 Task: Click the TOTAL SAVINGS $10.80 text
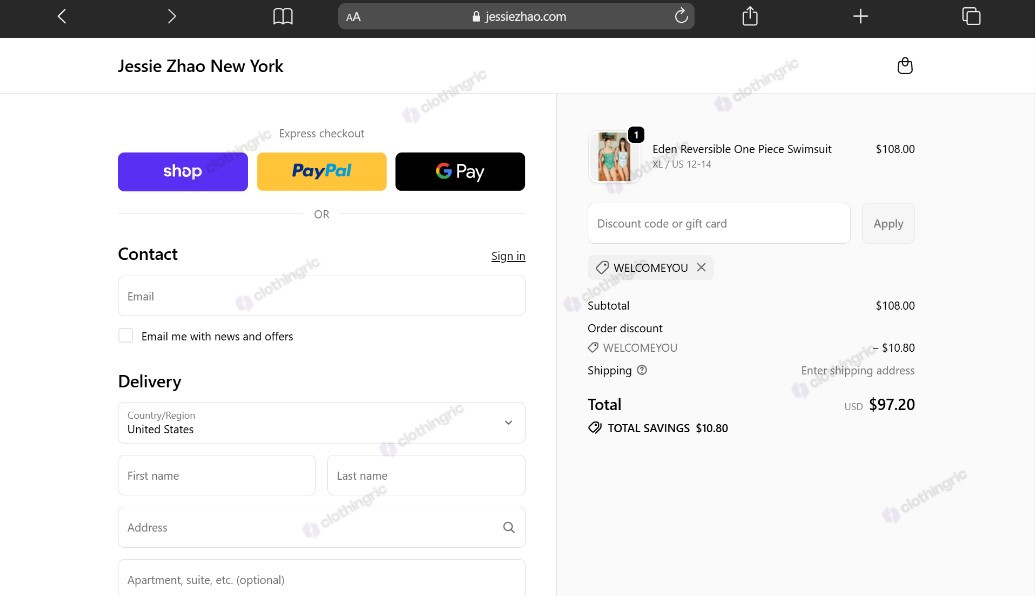click(667, 428)
